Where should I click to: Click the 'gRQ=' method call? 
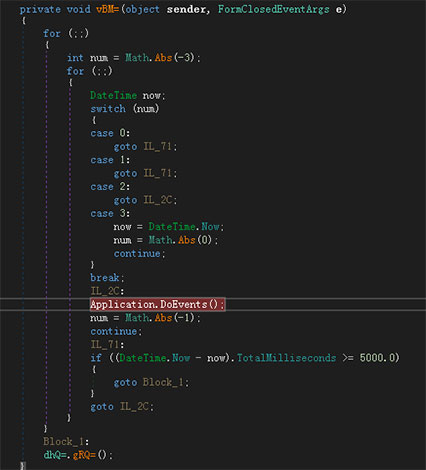[84, 455]
